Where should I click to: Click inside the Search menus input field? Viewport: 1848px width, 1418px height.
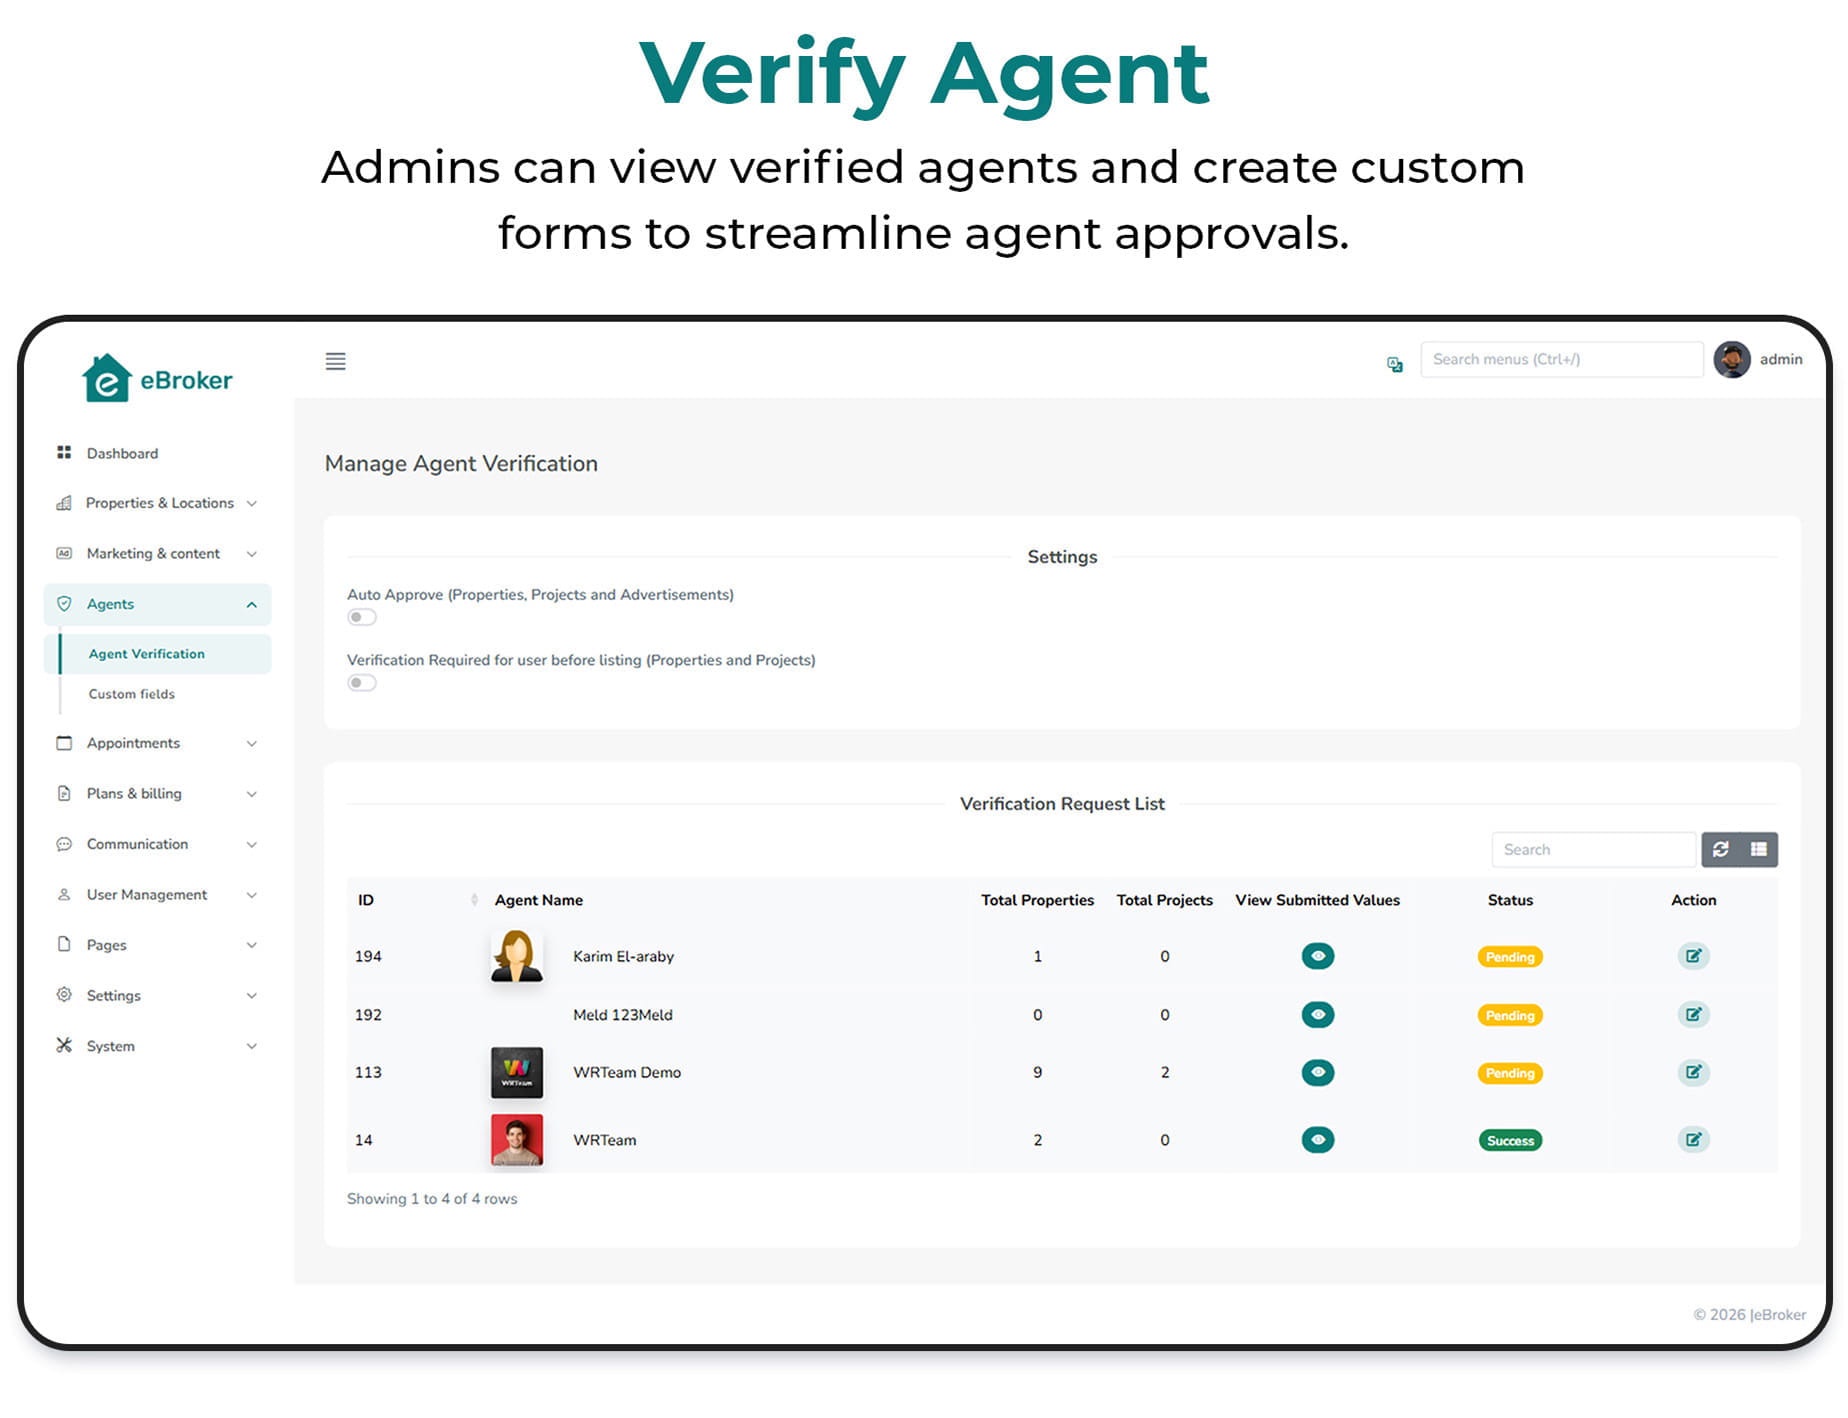(x=1561, y=359)
